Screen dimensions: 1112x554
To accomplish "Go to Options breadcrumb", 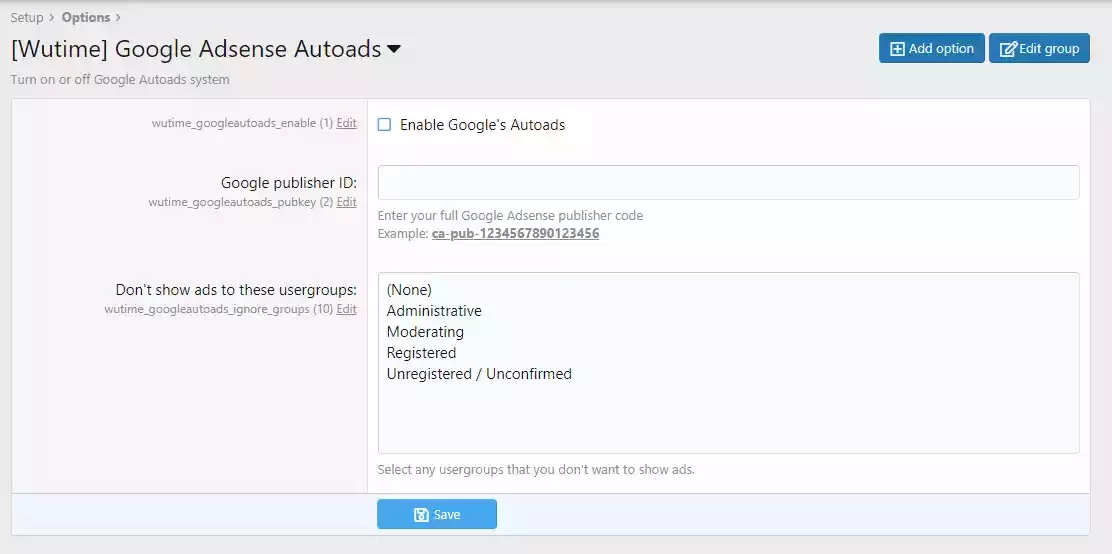I will tap(86, 17).
